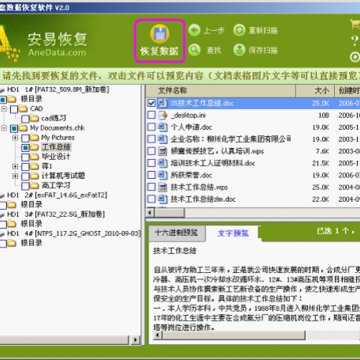360x360 pixels.
Task: Click the disk icon of HD1 2# exFAT
Action: 2,195
